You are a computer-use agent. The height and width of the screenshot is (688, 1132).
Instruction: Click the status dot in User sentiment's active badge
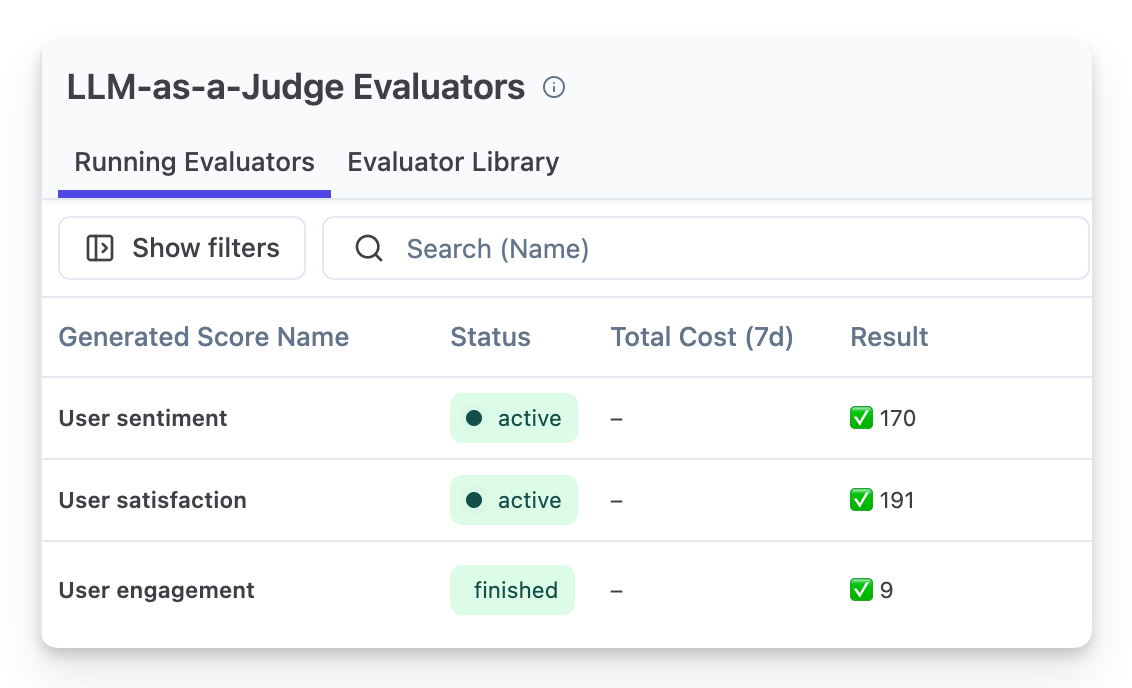pos(477,418)
